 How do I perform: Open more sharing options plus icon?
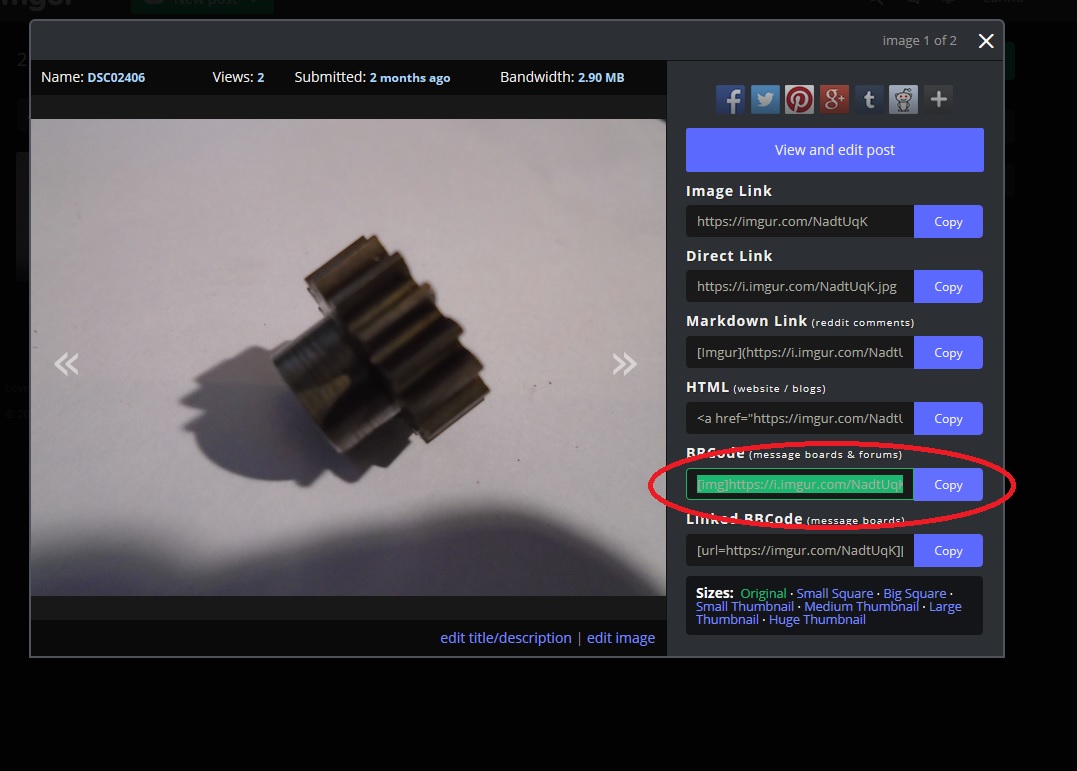(938, 100)
